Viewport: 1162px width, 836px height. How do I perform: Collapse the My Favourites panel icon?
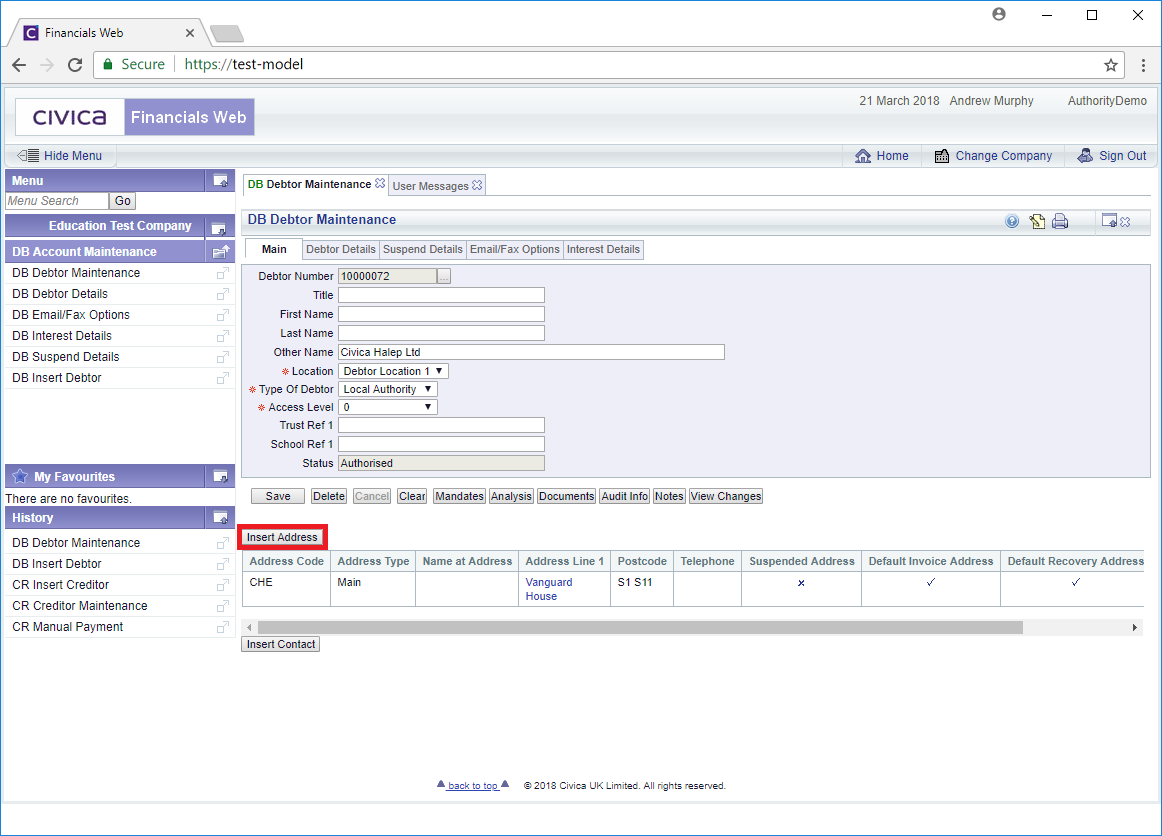tap(221, 476)
